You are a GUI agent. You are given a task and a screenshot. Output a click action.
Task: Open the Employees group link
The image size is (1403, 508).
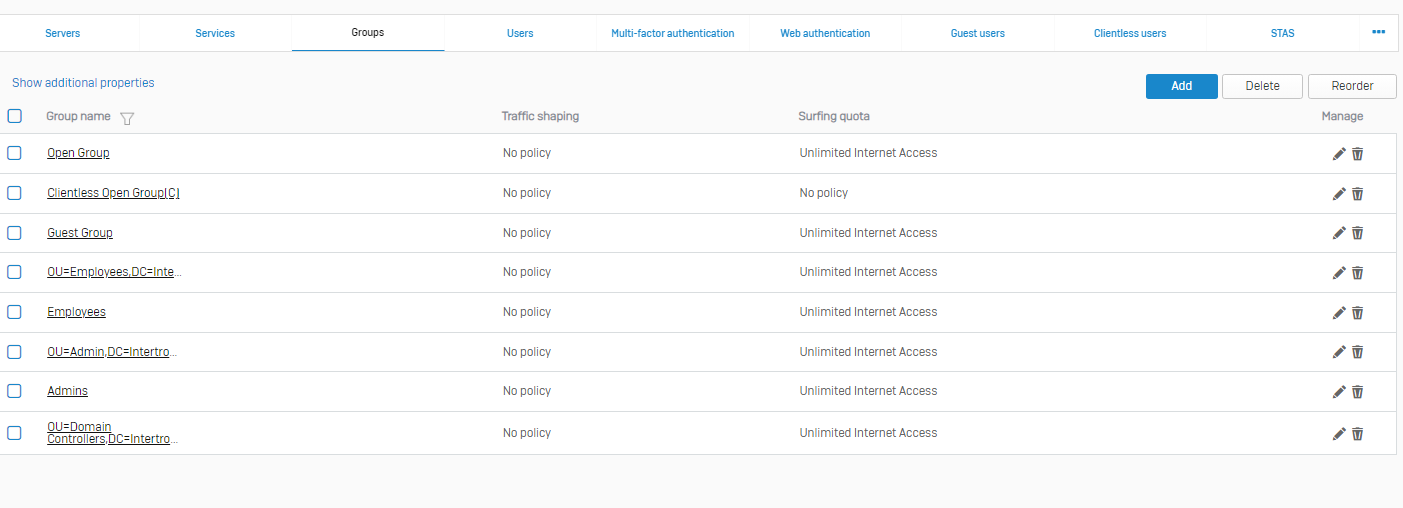point(76,312)
